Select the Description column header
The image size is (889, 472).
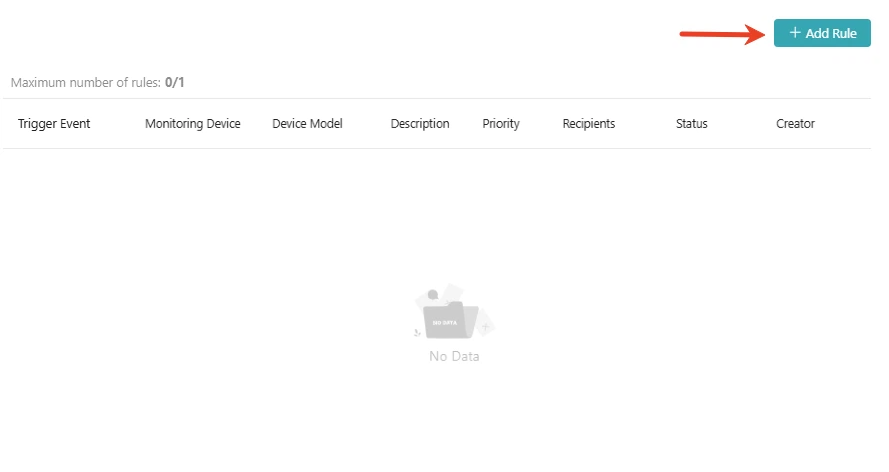[420, 124]
